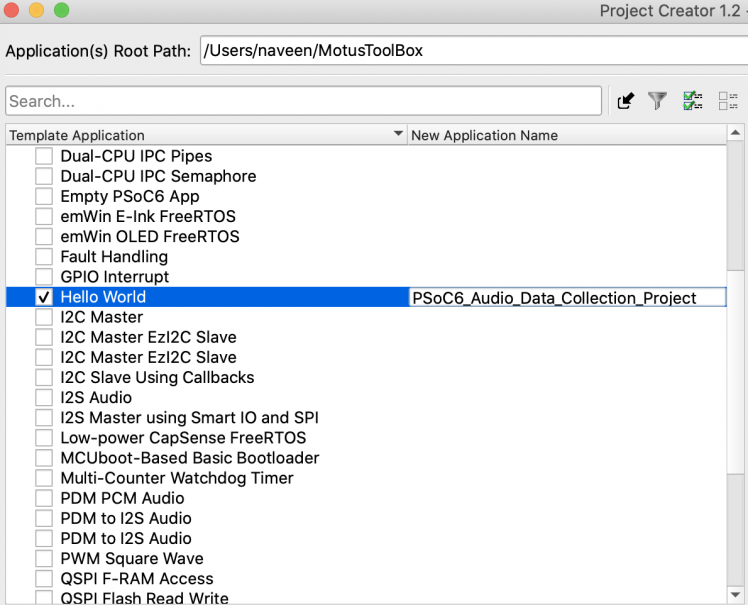
Task: Click the Template Application column header label
Action: click(78, 135)
